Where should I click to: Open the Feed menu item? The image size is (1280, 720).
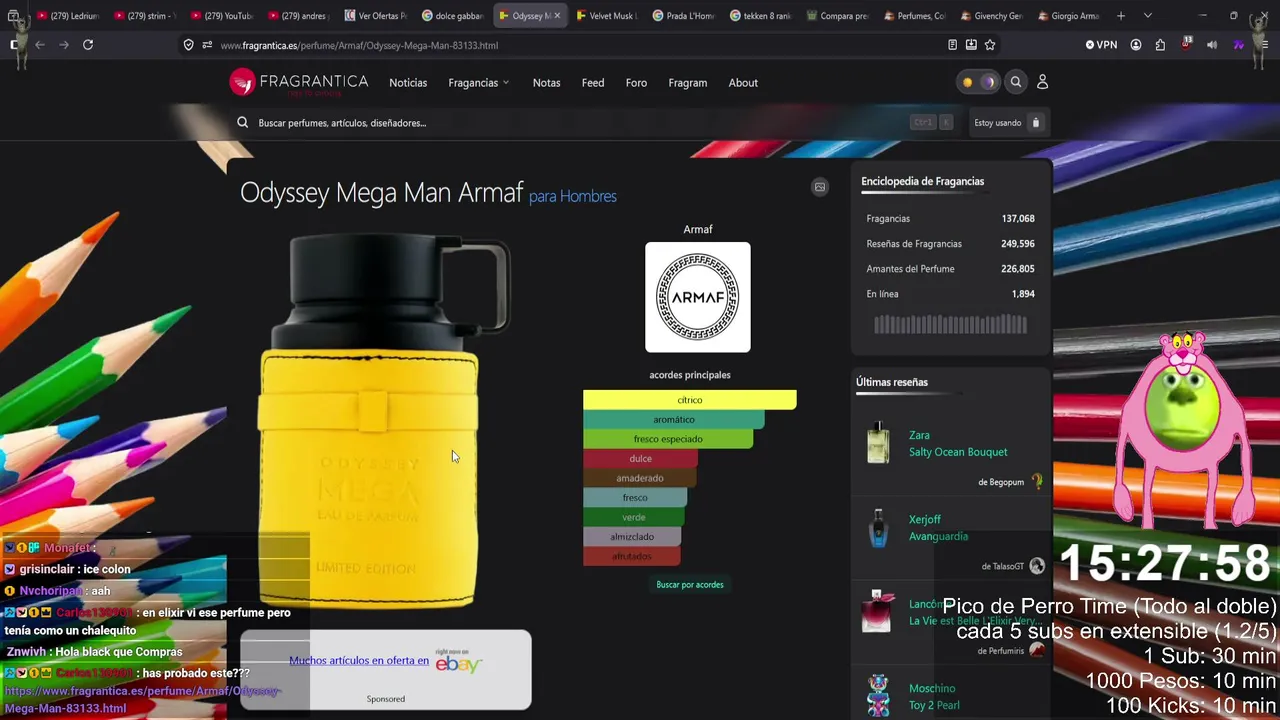tap(593, 83)
